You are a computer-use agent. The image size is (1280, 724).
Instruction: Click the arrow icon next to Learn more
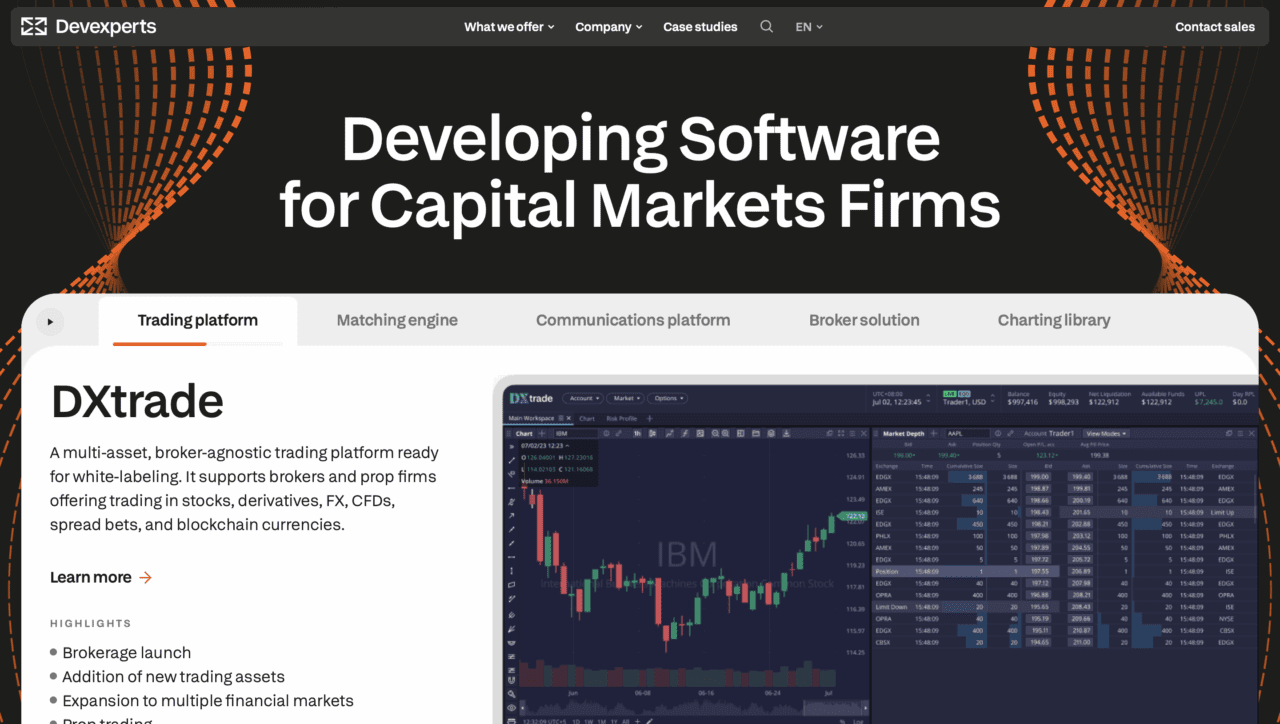tap(146, 577)
